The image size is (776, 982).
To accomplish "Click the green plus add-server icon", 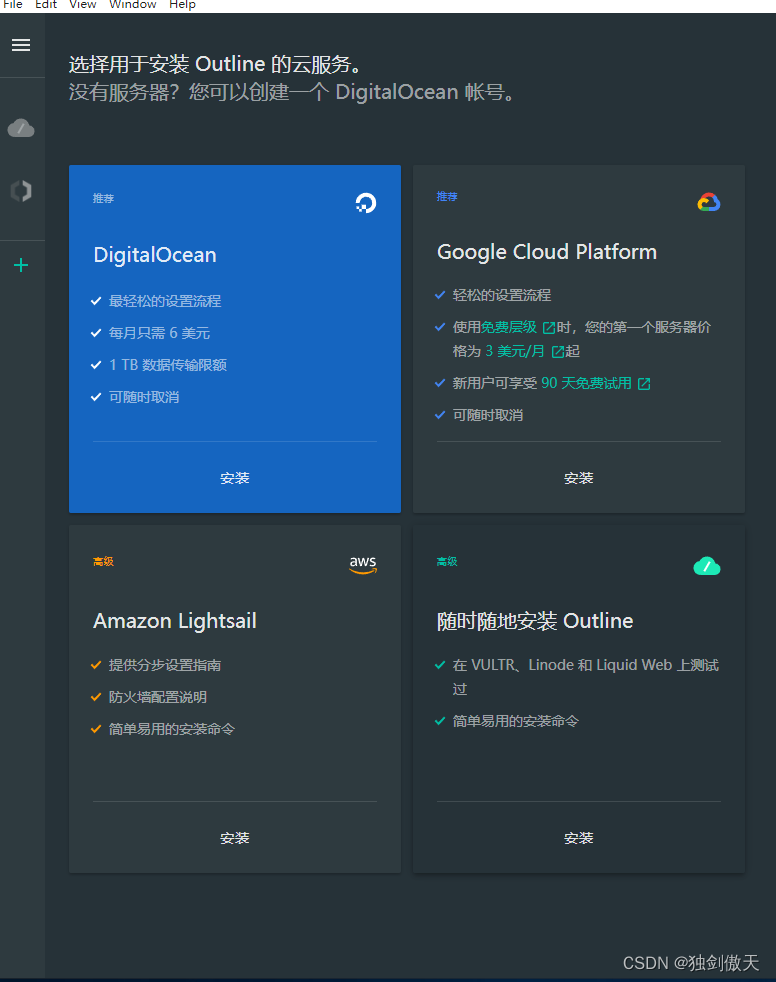I will pos(21,266).
